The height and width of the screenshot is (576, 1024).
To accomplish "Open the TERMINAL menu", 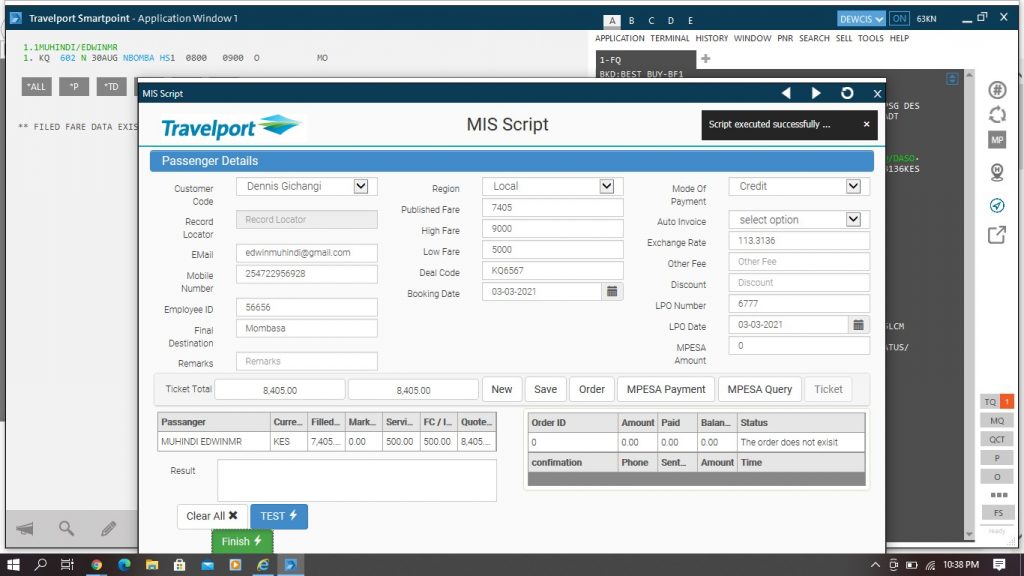I will [669, 39].
